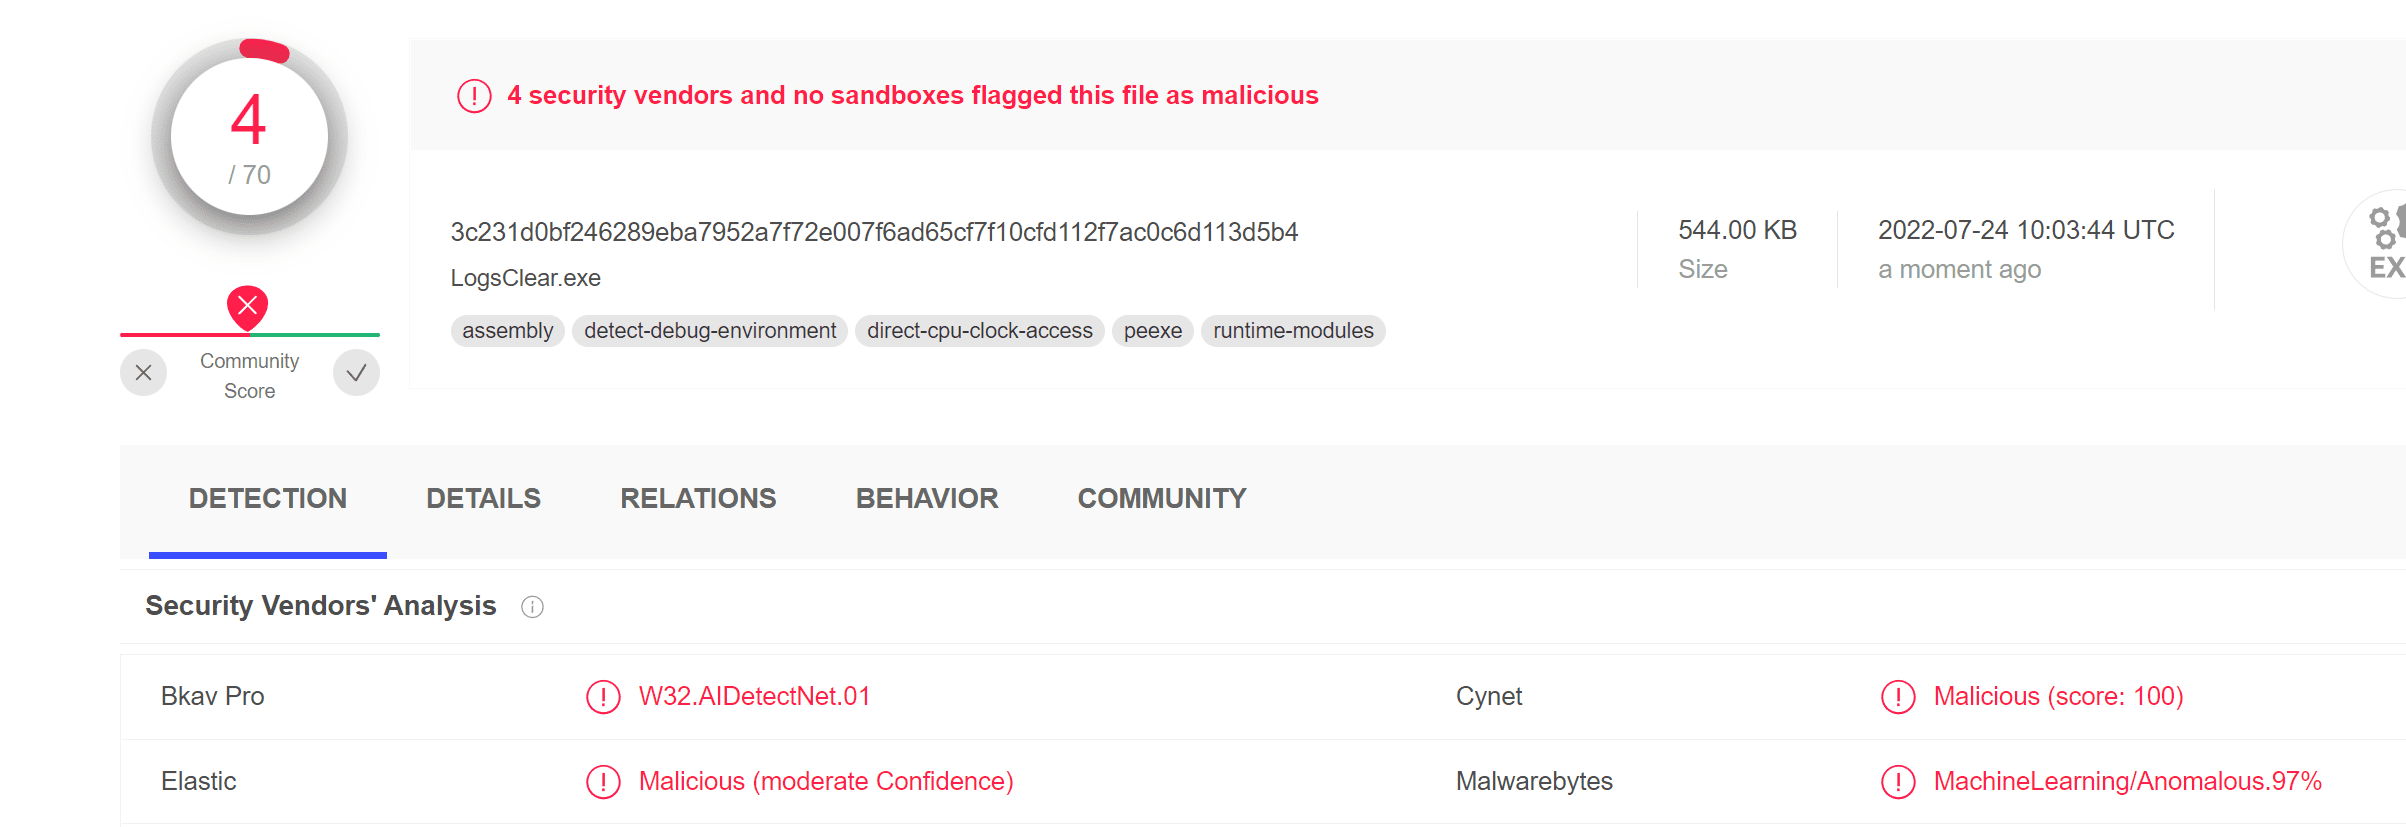Click the Community Score upvote checkmark button
The image size is (2406, 827).
tap(356, 373)
